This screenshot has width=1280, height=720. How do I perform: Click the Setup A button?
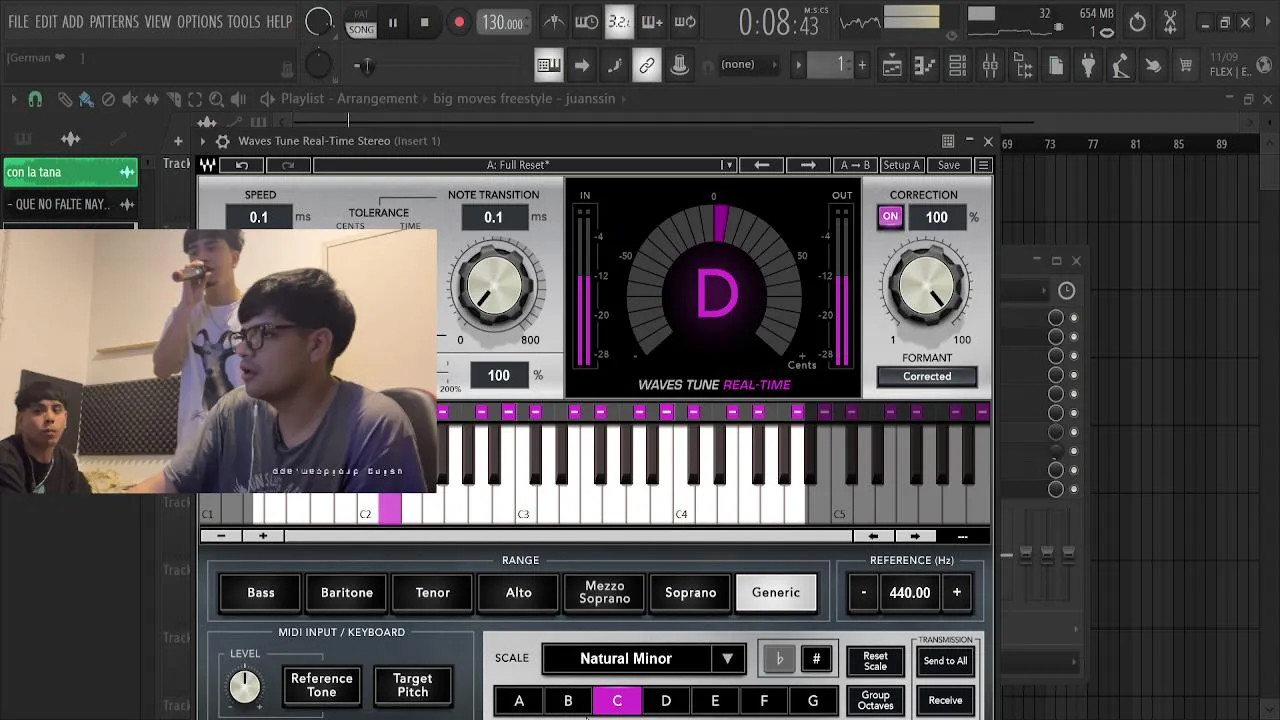(x=901, y=165)
